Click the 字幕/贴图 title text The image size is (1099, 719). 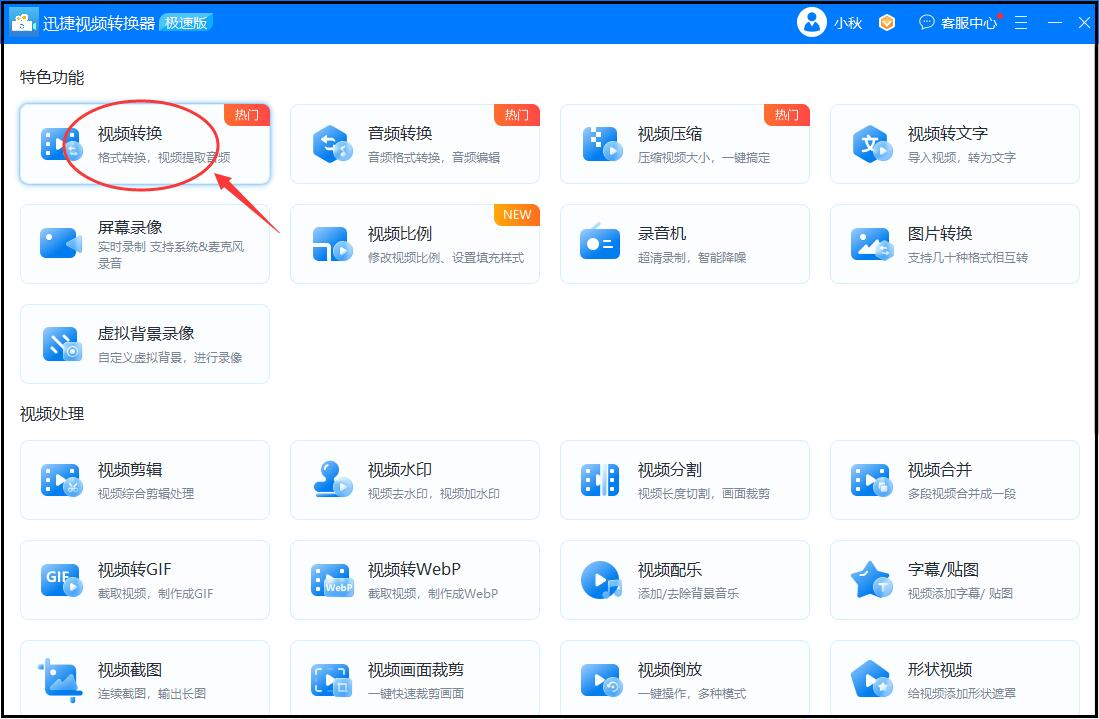943,570
